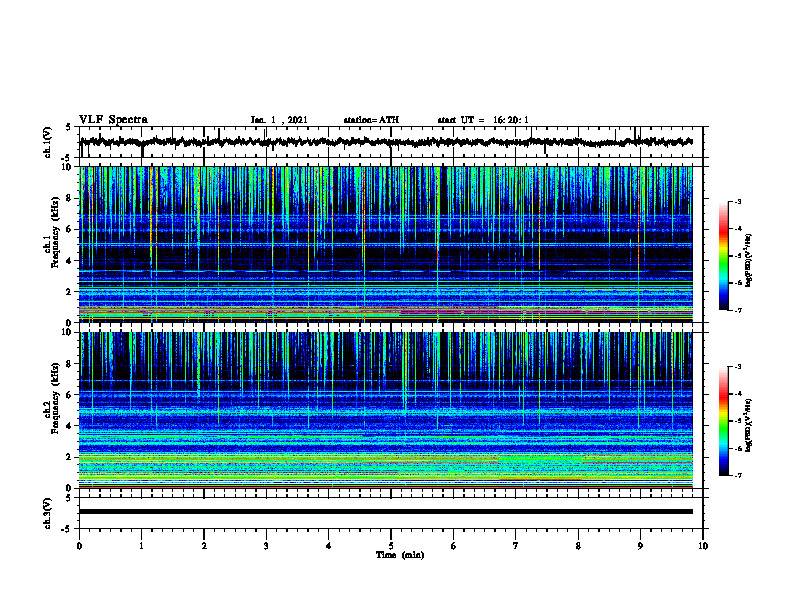792x612 pixels.
Task: Click time axis tick label "3"
Action: click(x=266, y=546)
